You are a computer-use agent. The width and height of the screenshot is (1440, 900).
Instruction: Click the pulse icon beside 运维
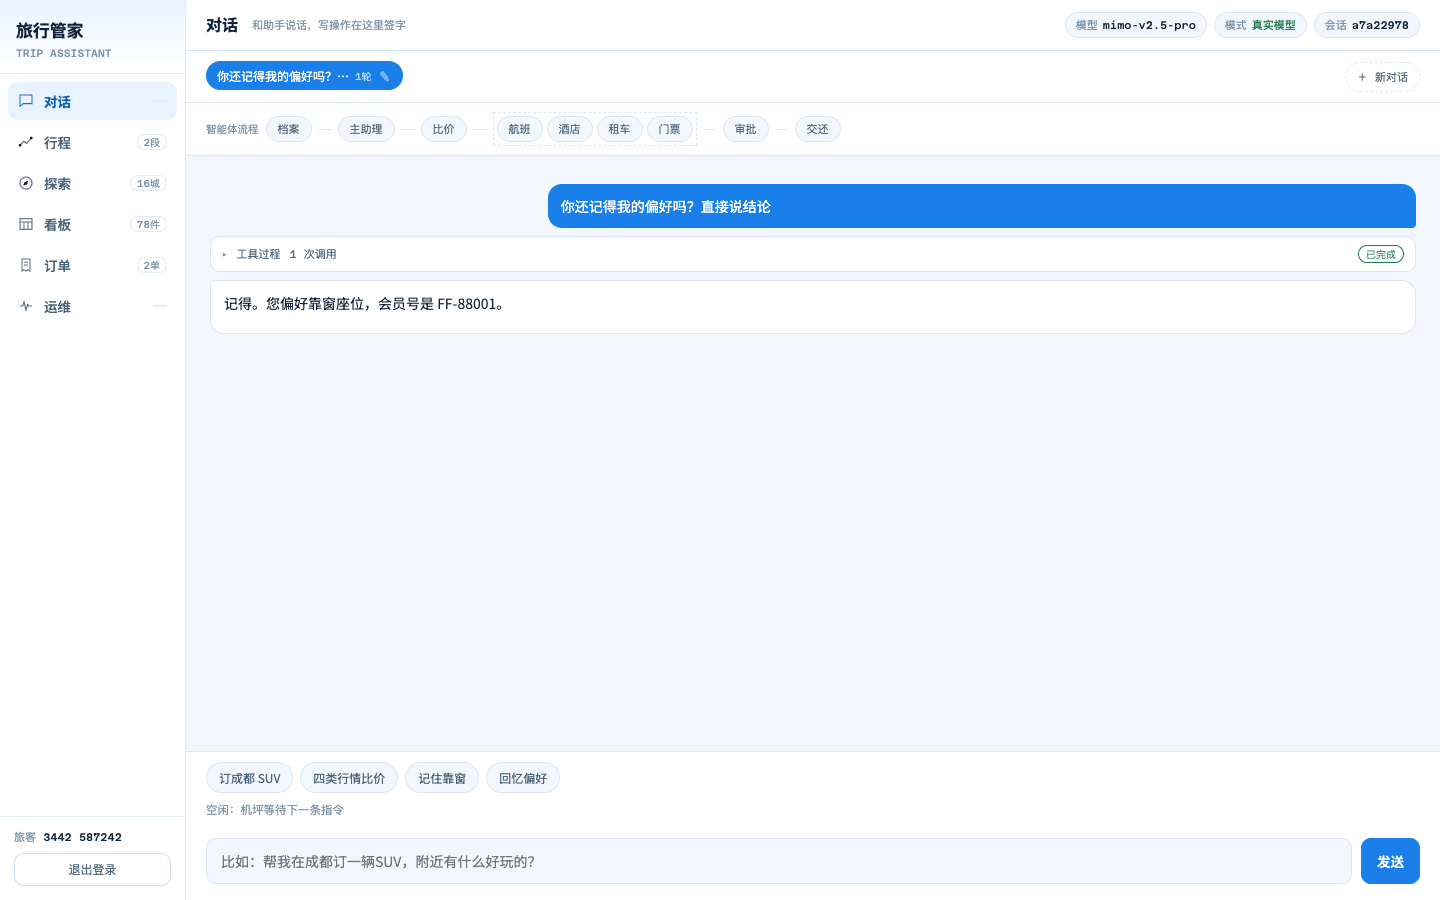point(26,306)
